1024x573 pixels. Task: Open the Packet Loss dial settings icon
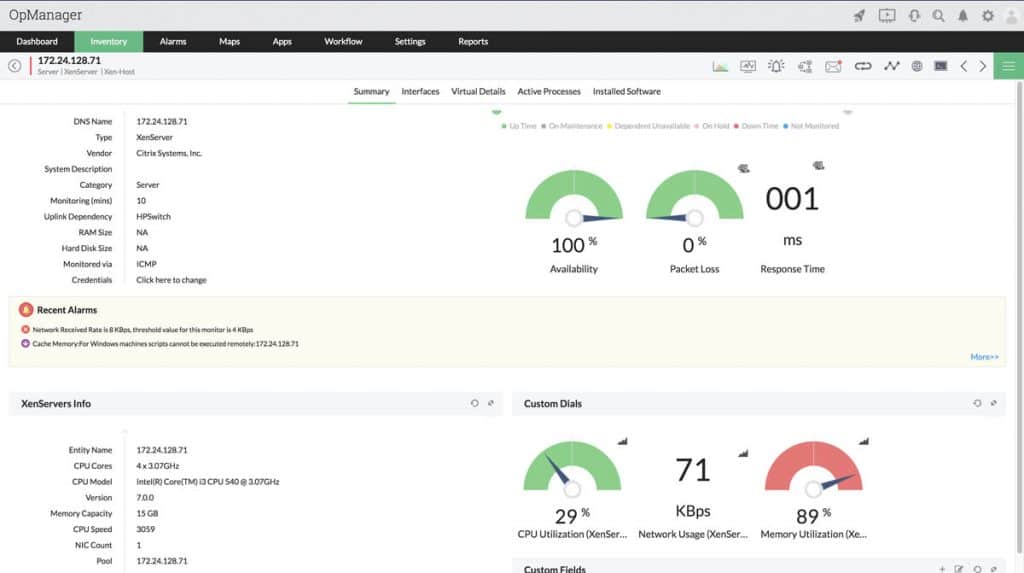tap(743, 169)
